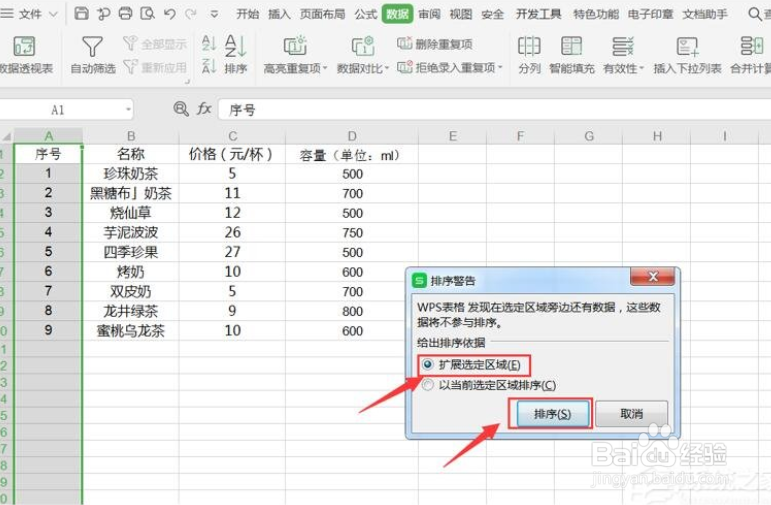Click the 插入下拉列表 icon
771x505 pixels.
coord(687,46)
